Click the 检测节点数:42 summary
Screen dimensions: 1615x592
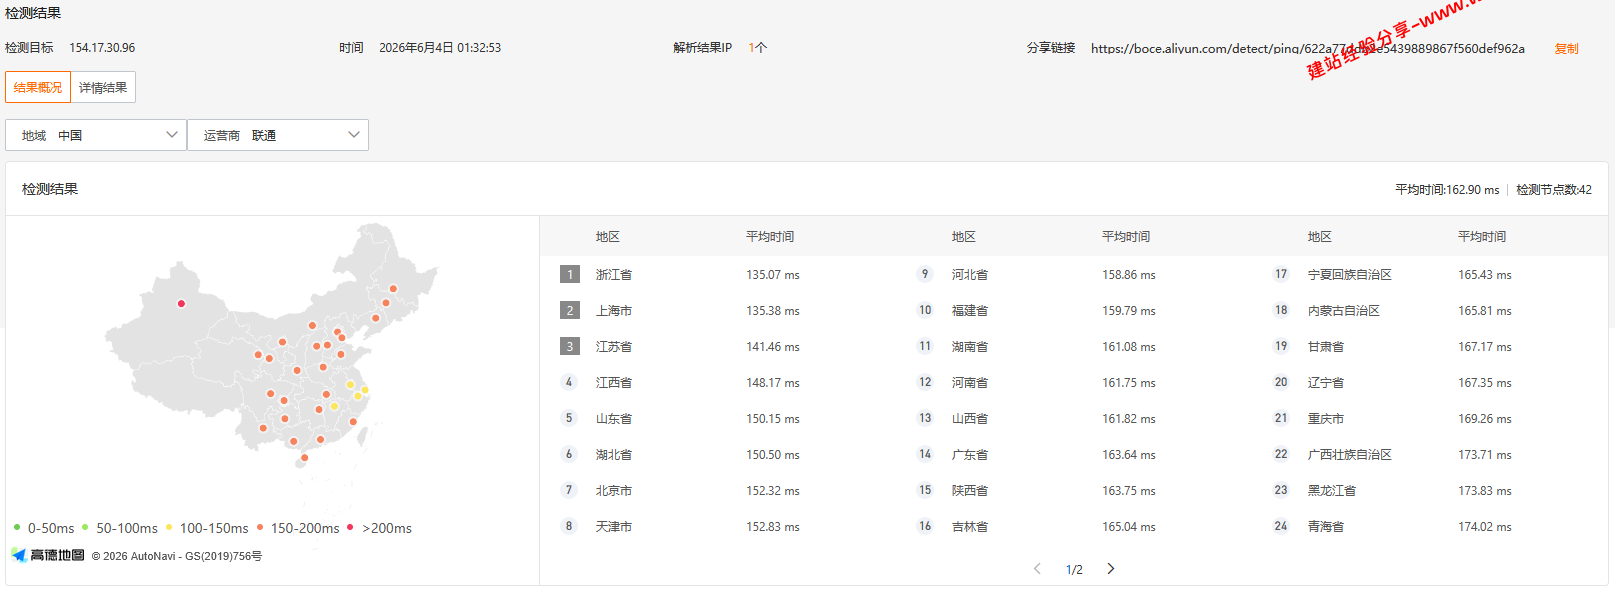(1554, 189)
